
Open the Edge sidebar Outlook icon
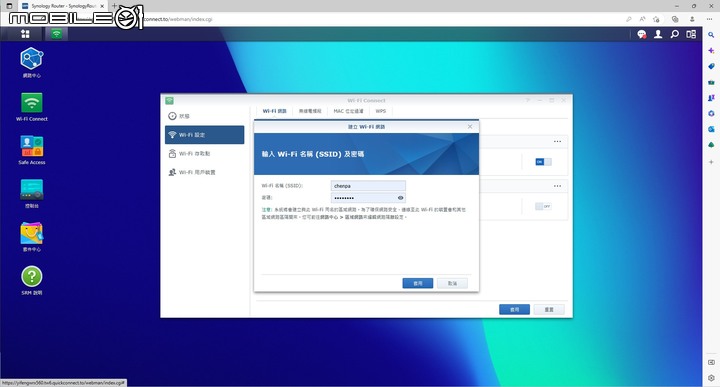711,129
